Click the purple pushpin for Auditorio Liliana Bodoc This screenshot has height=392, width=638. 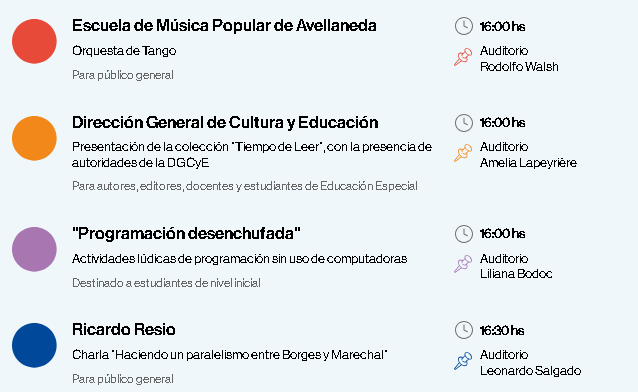pyautogui.click(x=463, y=264)
